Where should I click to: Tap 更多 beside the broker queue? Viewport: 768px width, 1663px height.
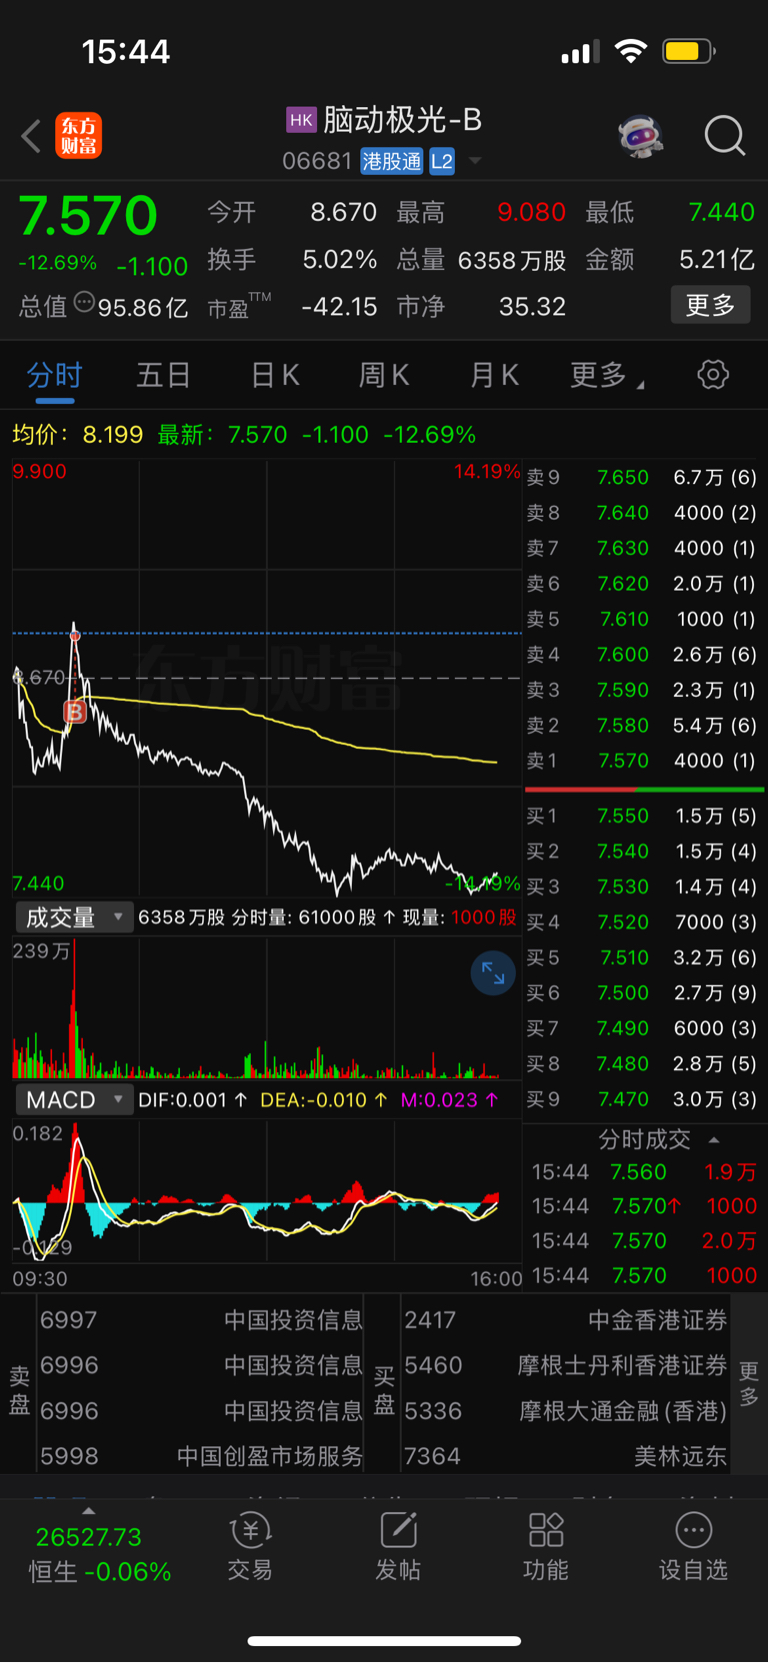[748, 1384]
